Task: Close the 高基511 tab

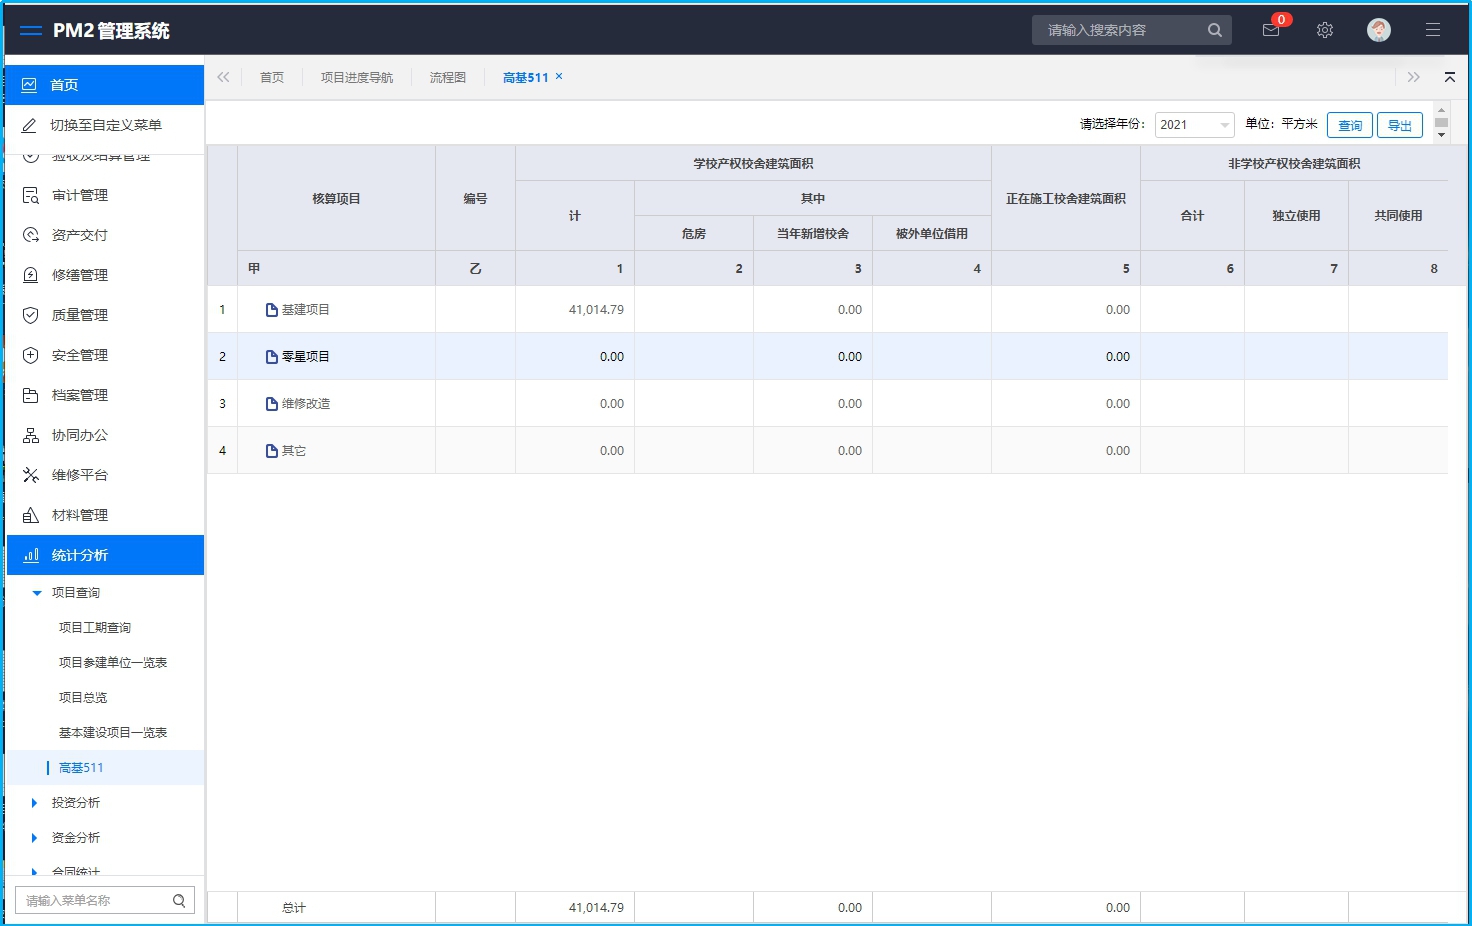Action: tap(559, 76)
